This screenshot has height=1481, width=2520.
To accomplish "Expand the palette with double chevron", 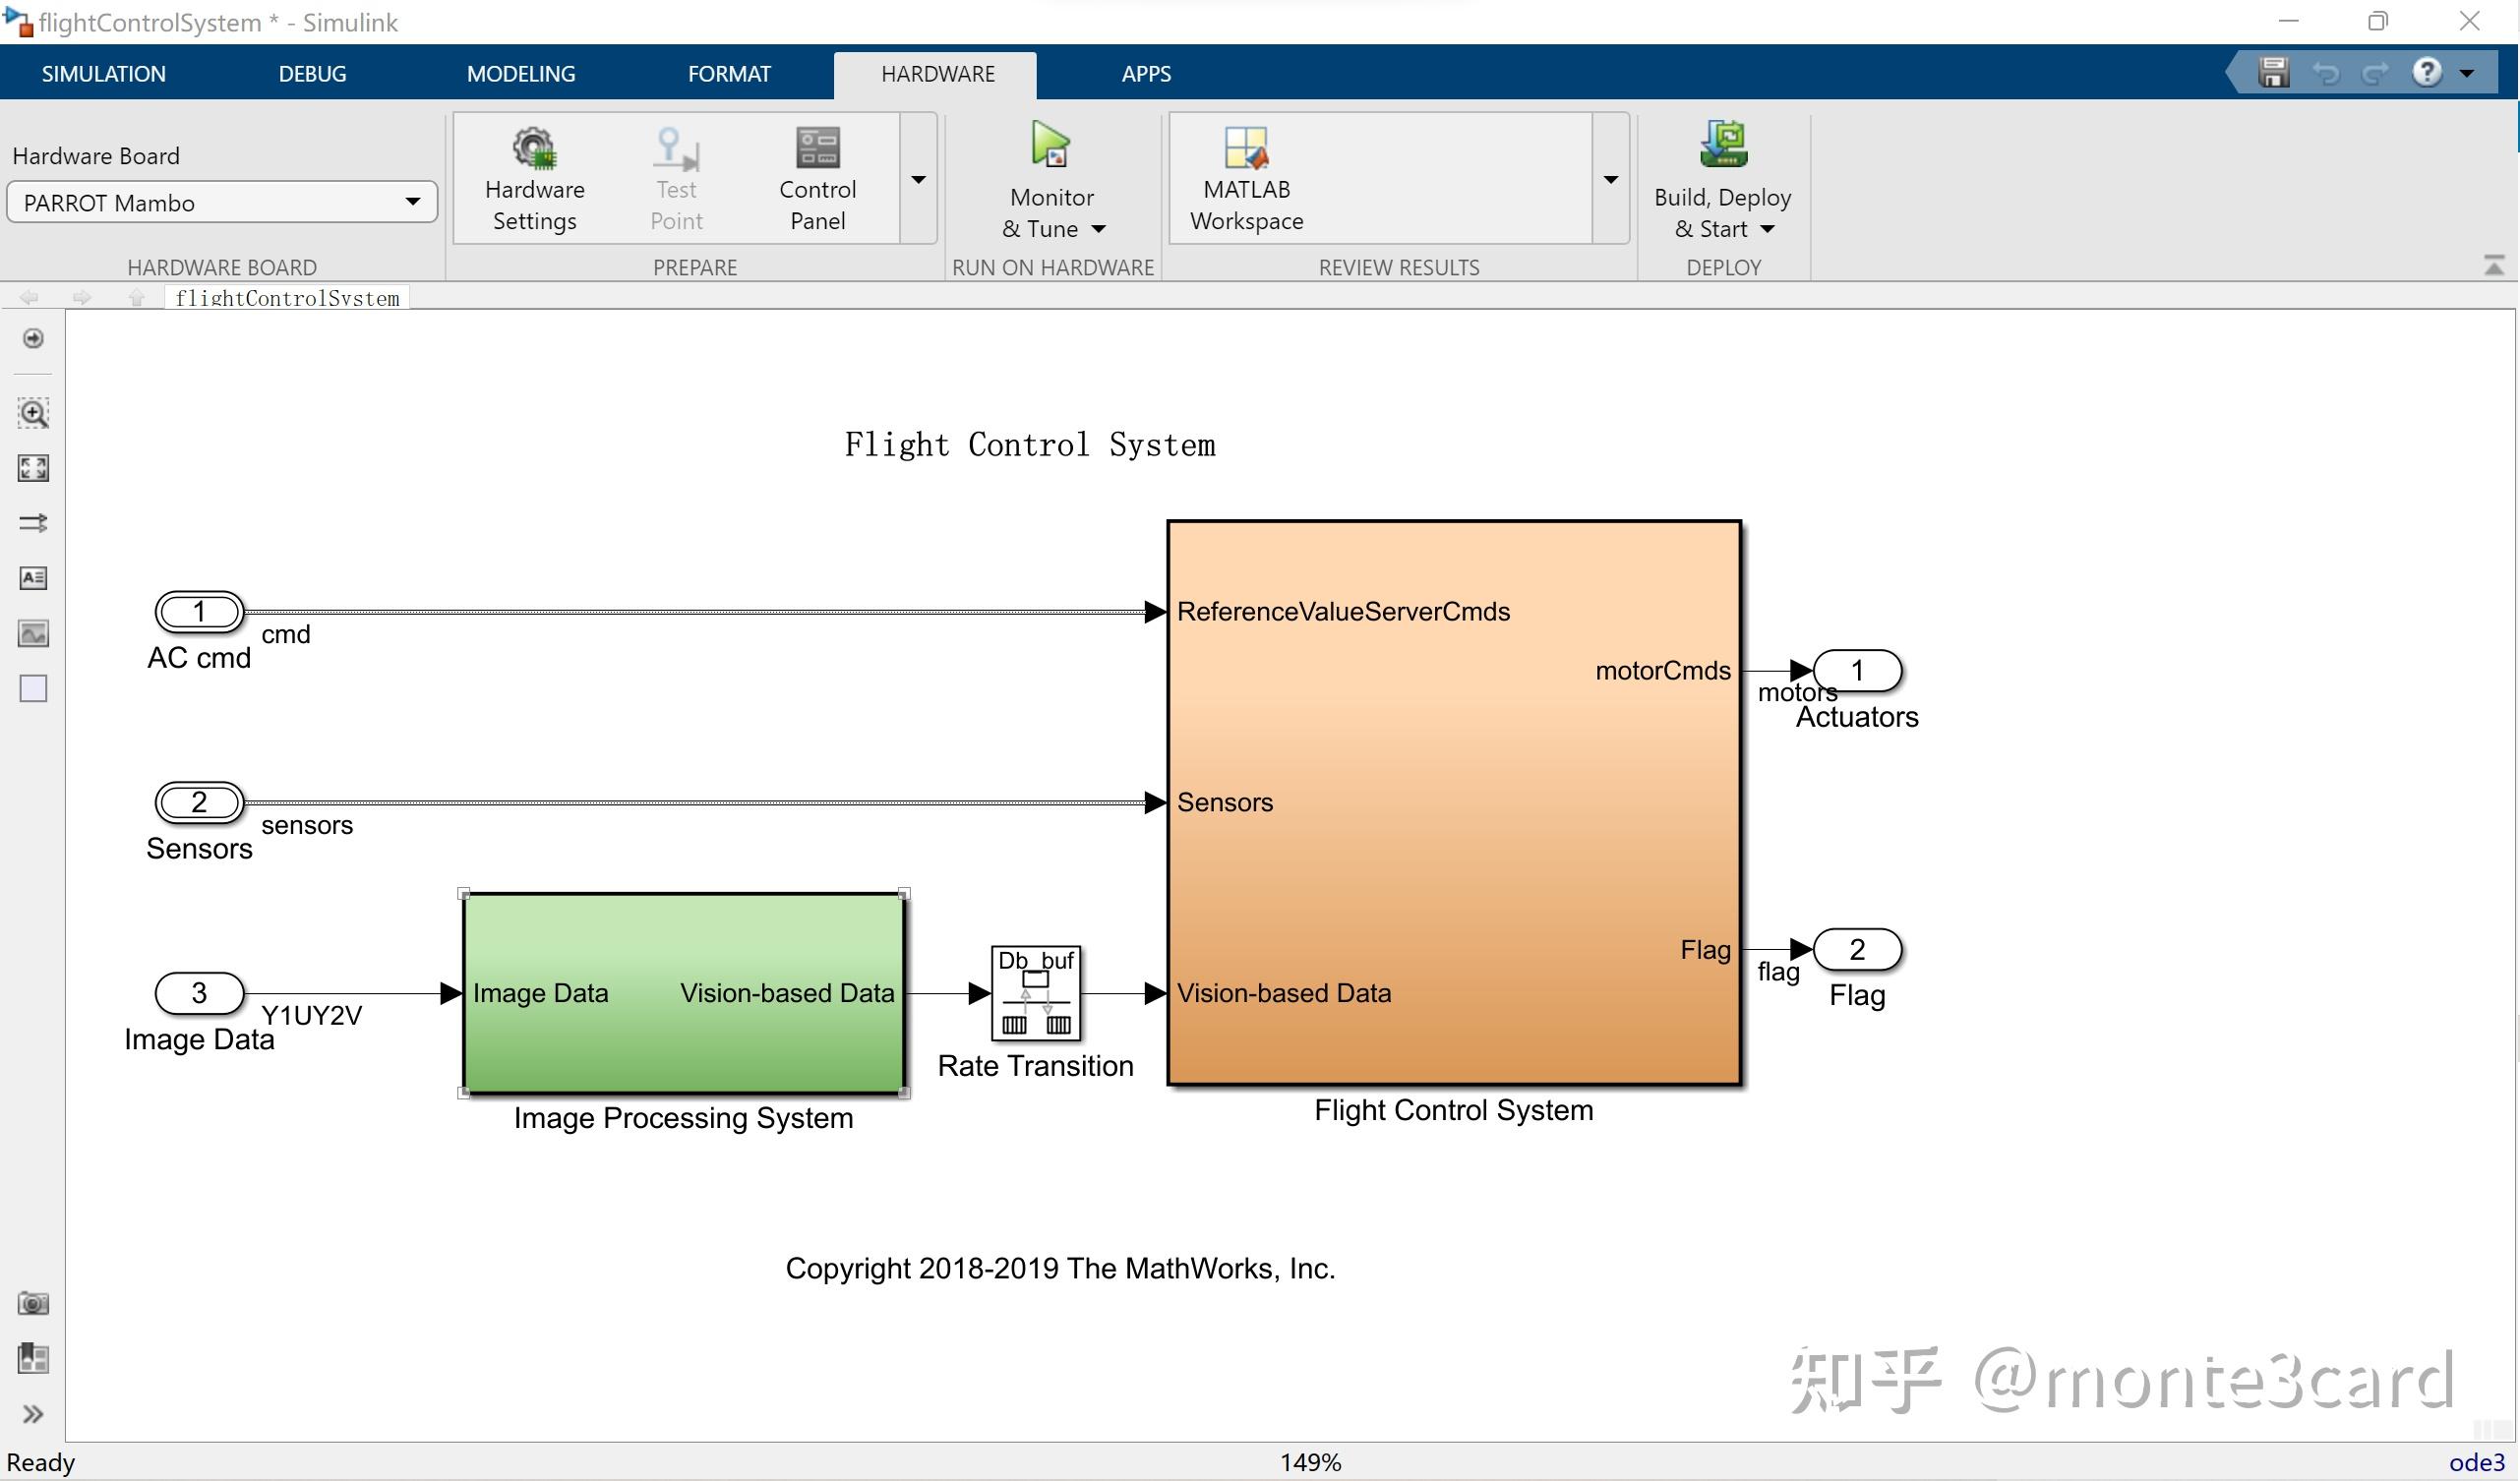I will tap(33, 1414).
